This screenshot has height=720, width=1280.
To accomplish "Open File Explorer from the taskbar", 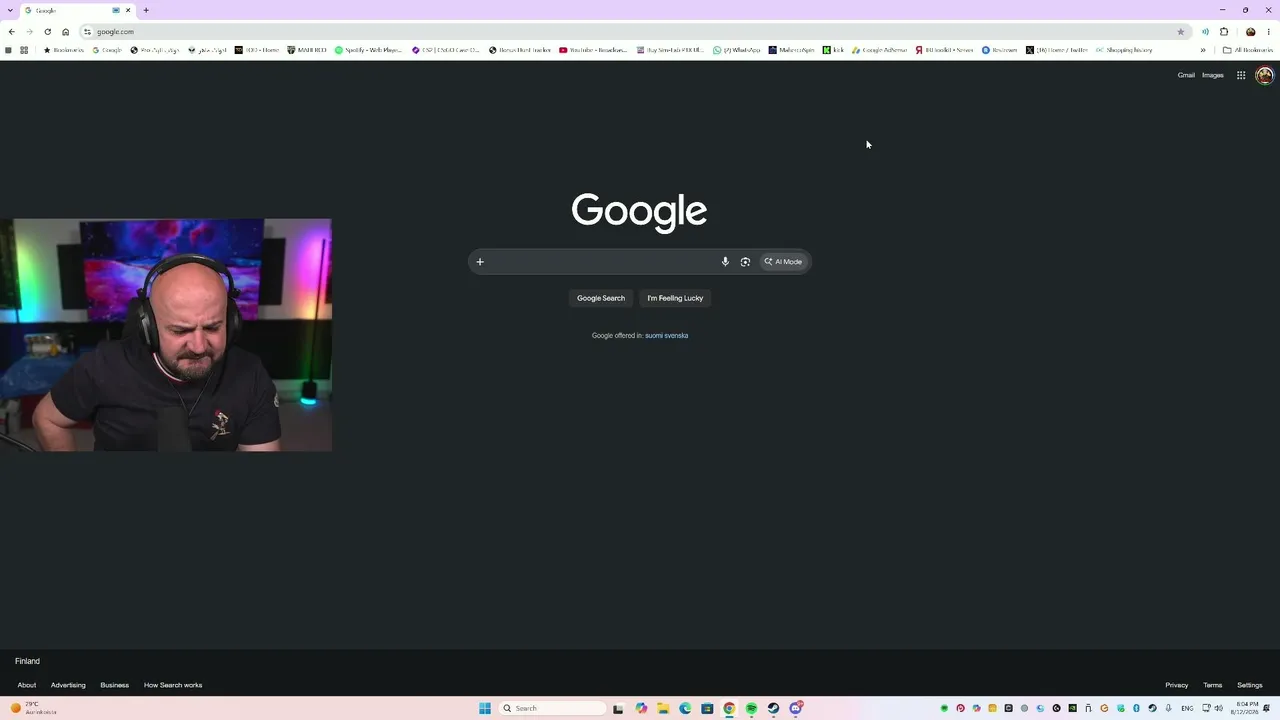I will (663, 708).
